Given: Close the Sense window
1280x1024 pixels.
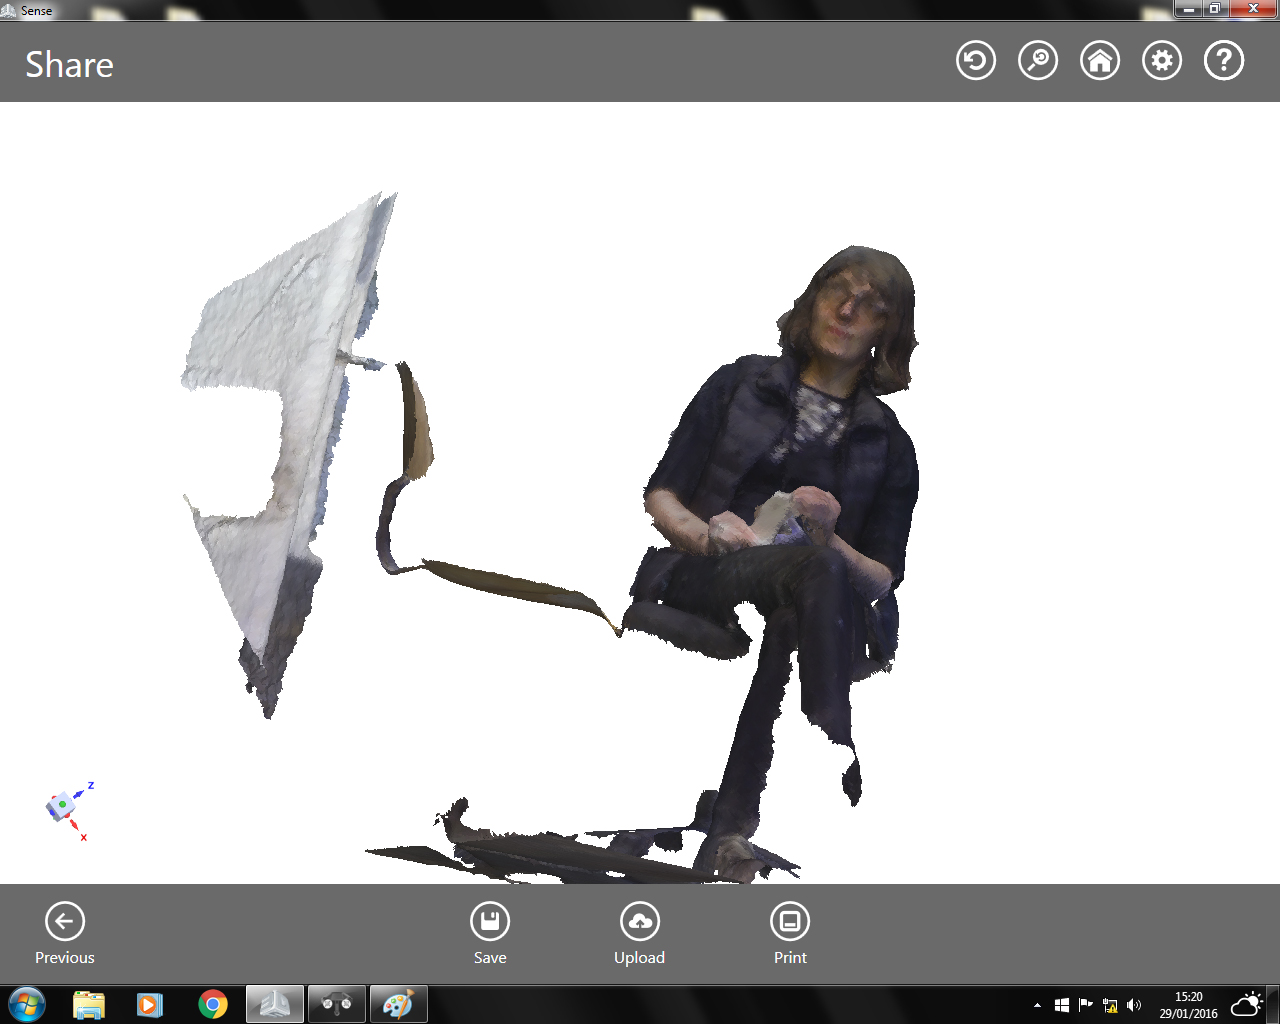Looking at the screenshot, I should tap(1253, 9).
